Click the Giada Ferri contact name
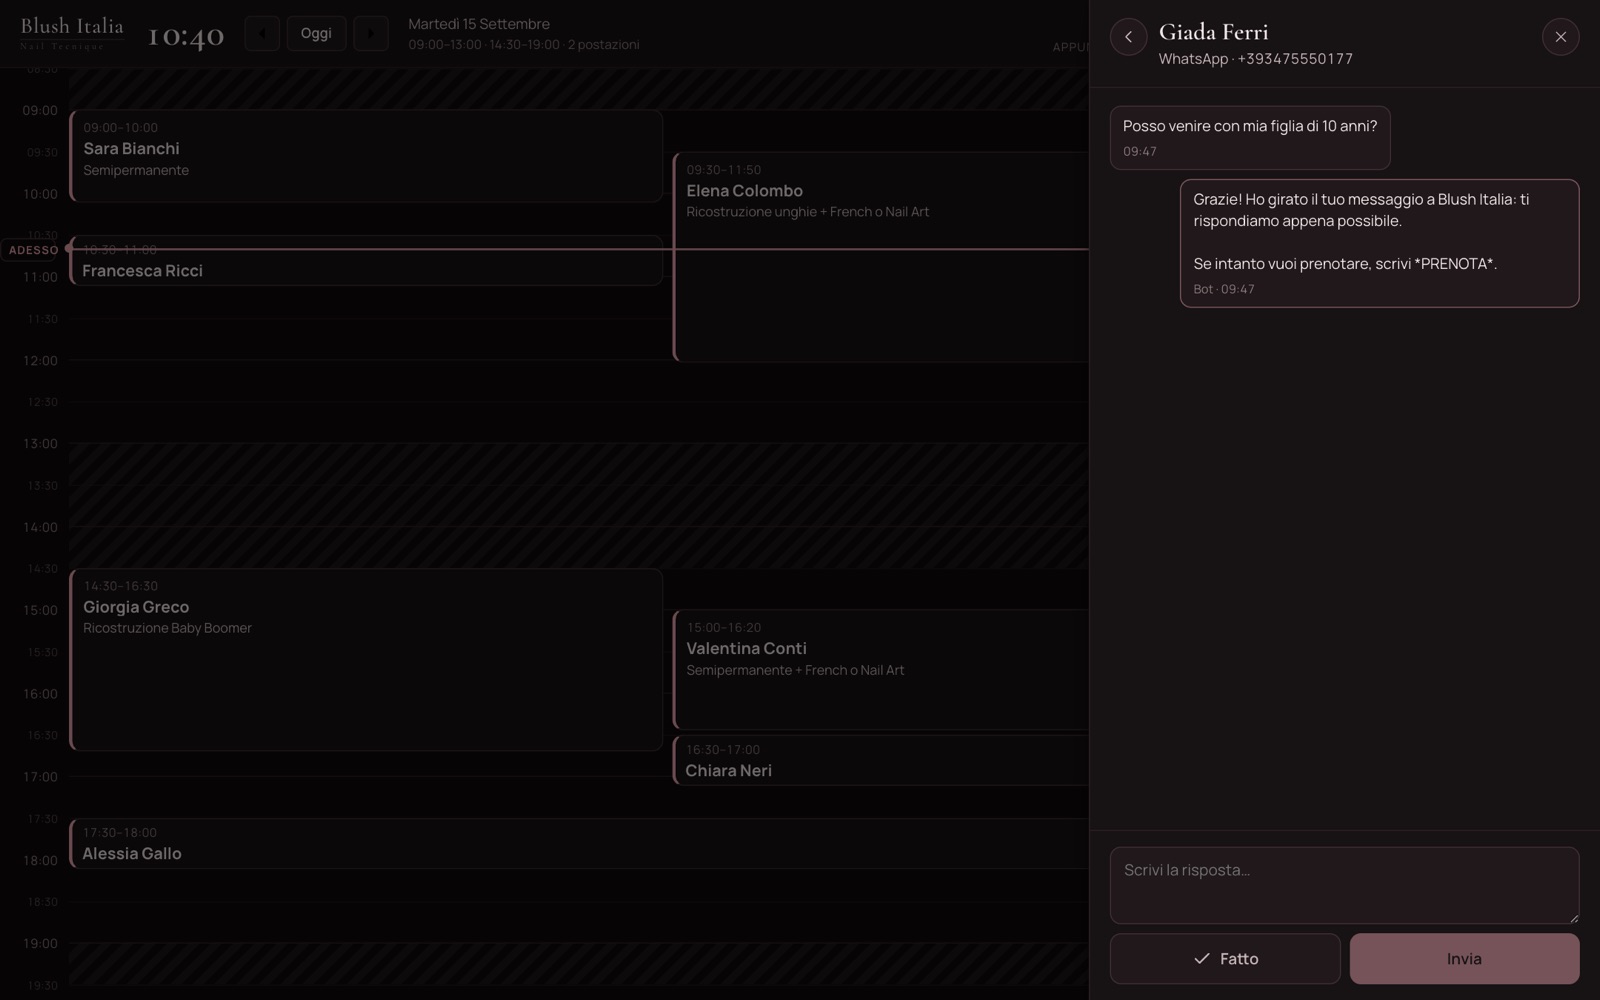This screenshot has height=1000, width=1600. [1213, 32]
